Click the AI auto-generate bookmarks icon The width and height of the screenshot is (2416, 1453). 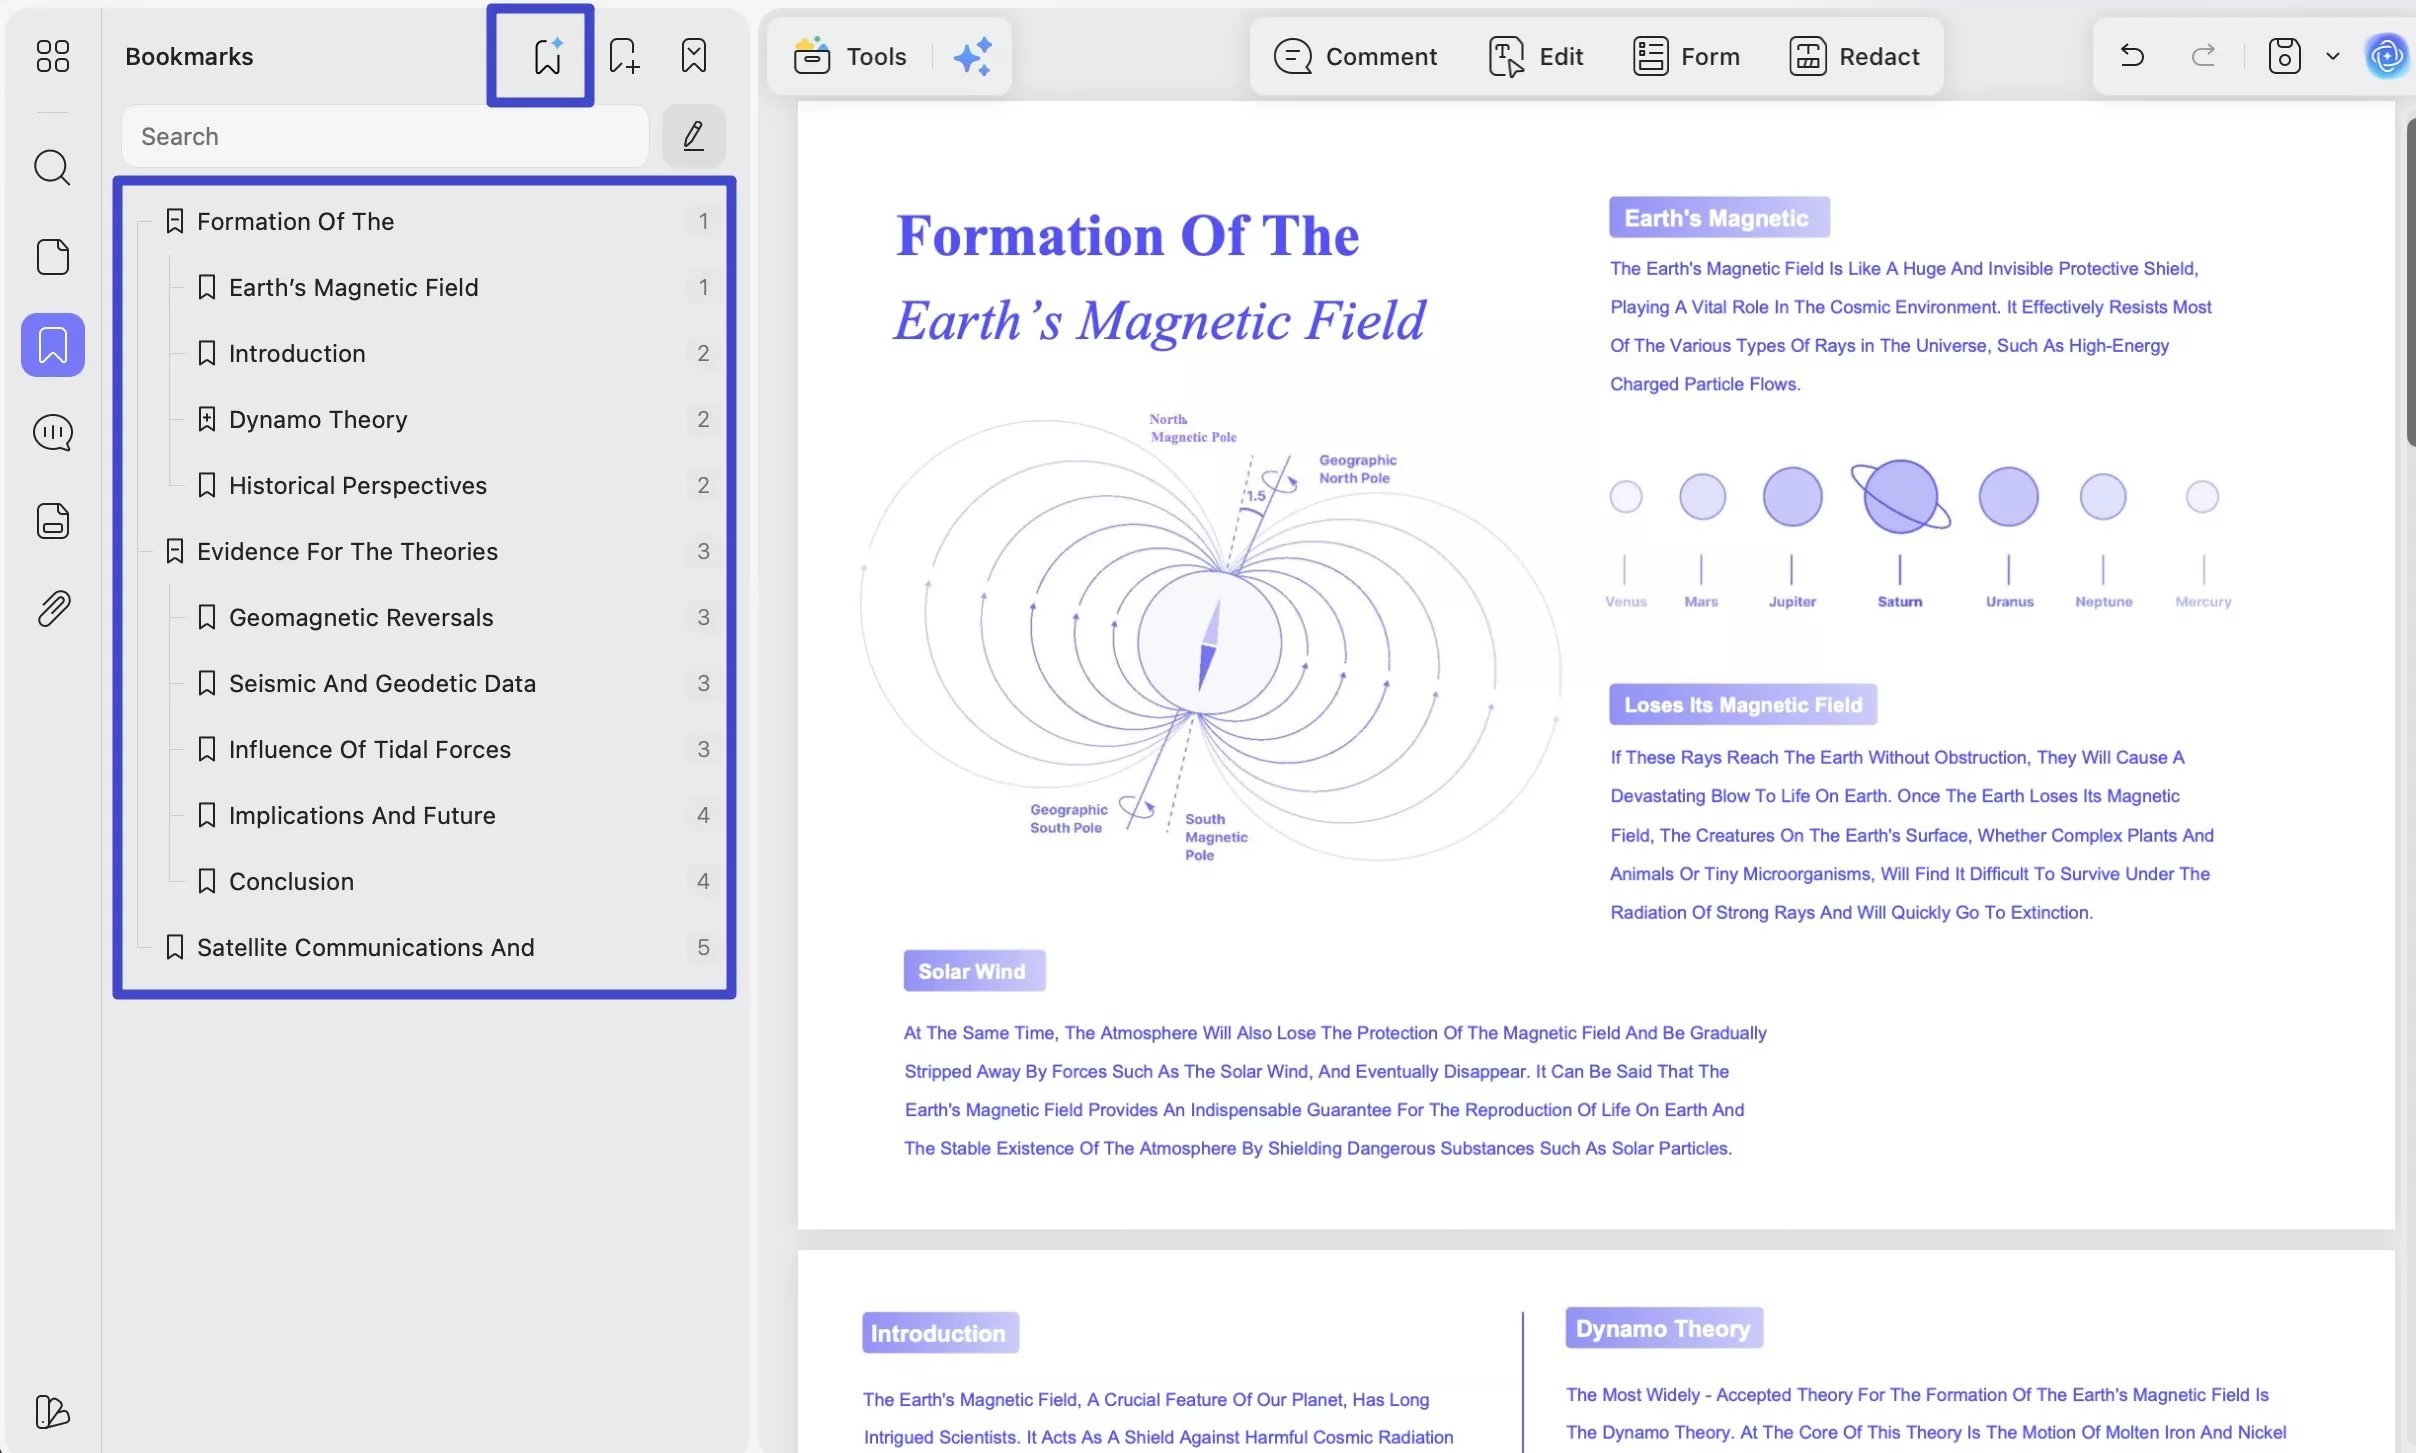pos(546,56)
